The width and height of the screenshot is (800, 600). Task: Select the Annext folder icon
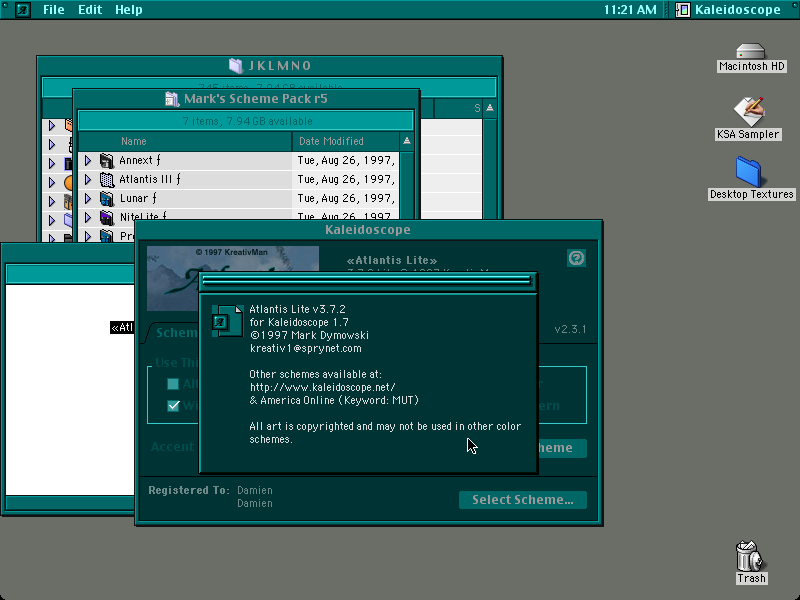107,161
